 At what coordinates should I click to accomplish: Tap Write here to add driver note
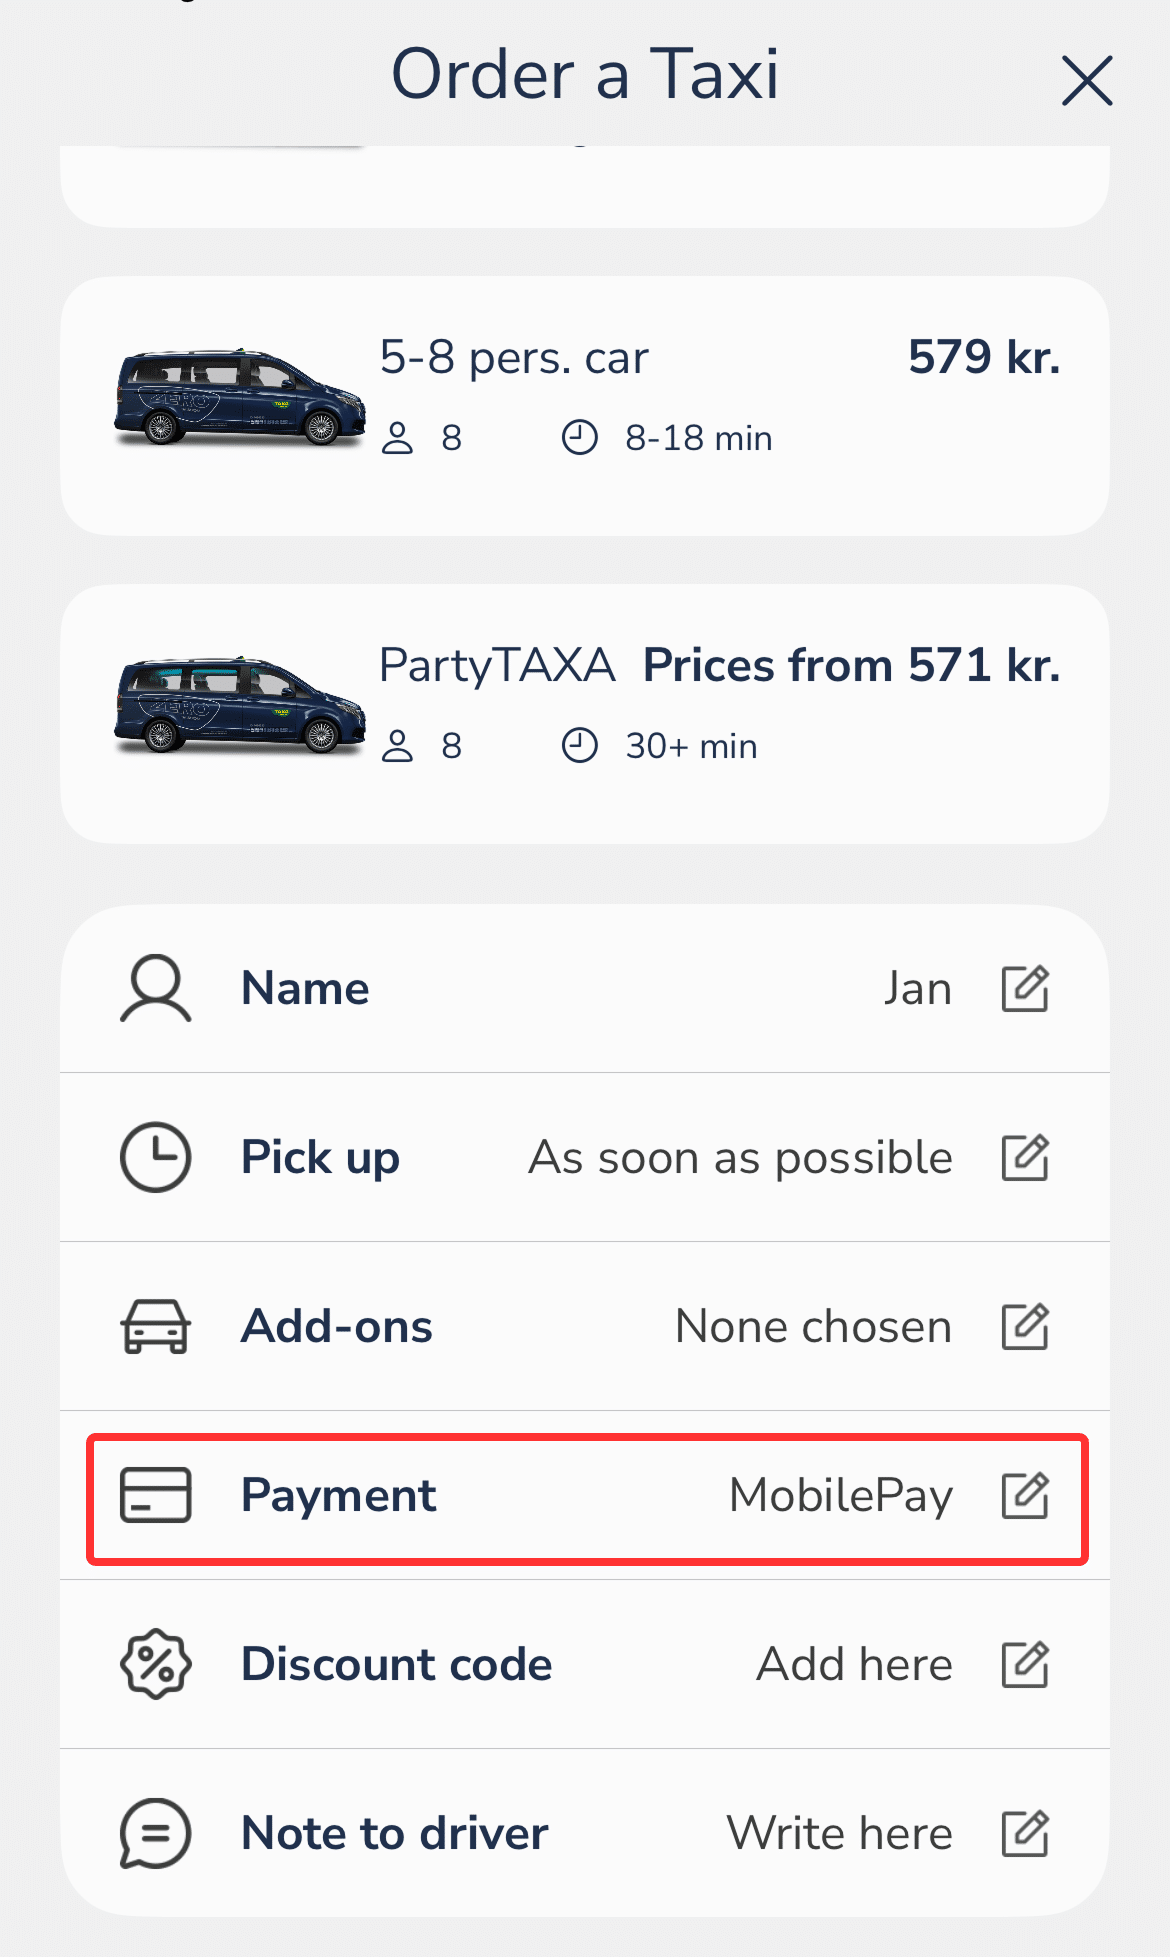pos(839,1834)
